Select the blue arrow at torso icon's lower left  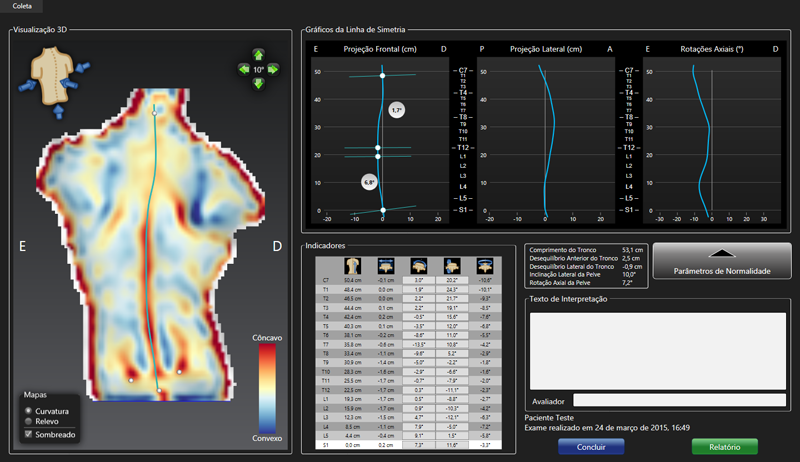27,86
